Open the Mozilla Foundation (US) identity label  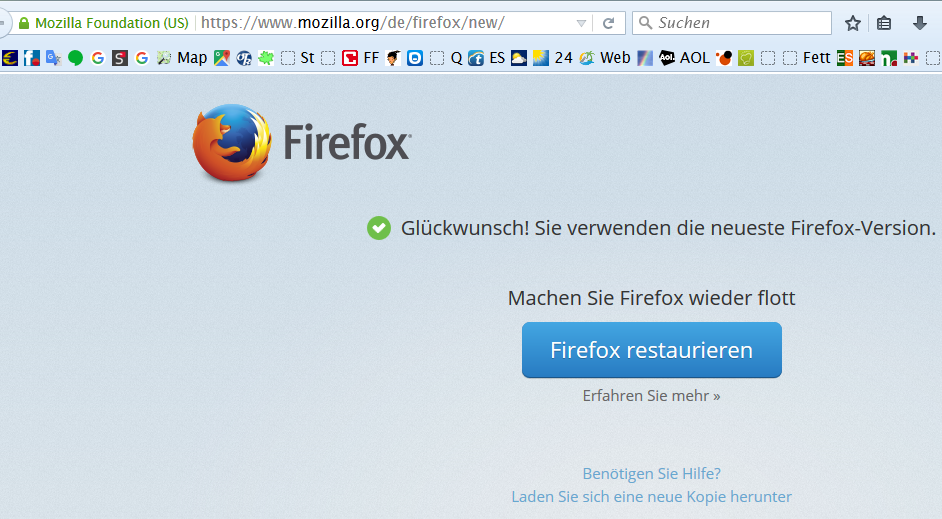click(x=112, y=23)
